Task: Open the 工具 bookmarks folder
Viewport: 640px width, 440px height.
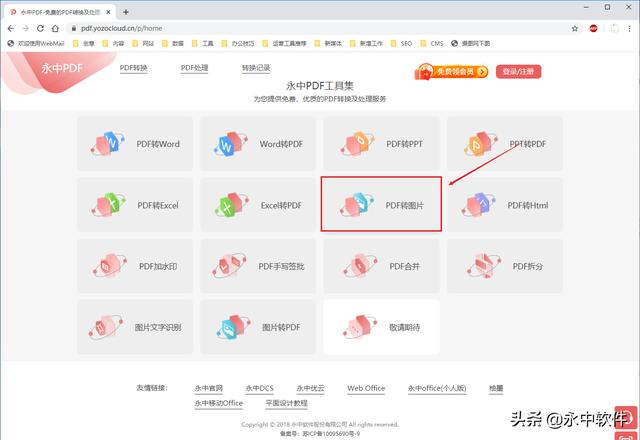Action: tap(203, 43)
